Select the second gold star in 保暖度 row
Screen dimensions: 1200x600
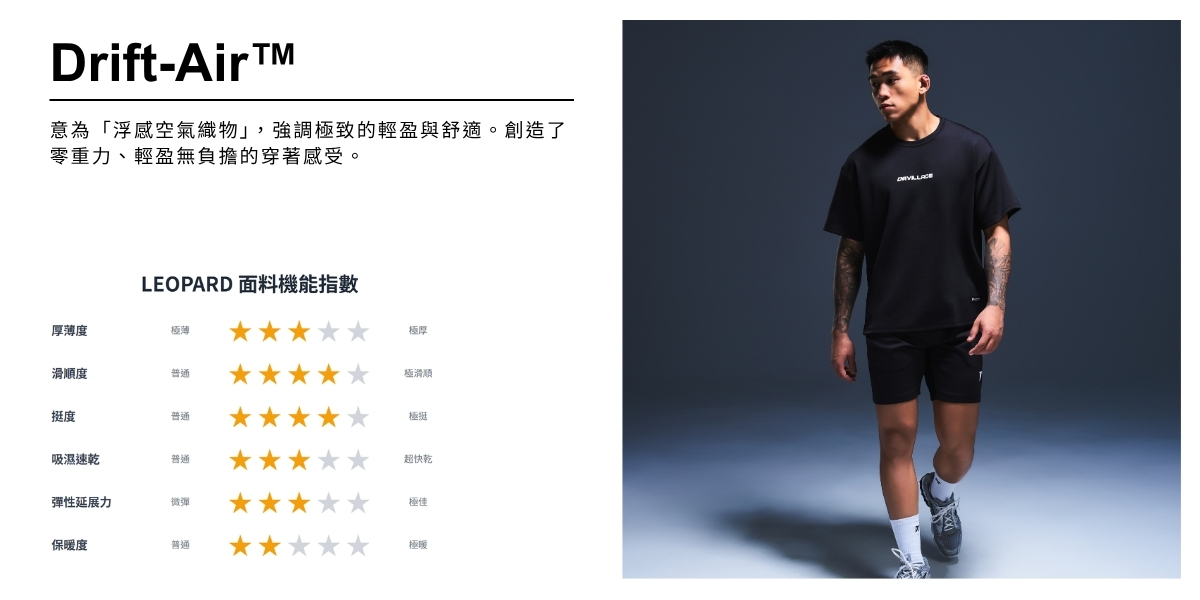pos(269,546)
